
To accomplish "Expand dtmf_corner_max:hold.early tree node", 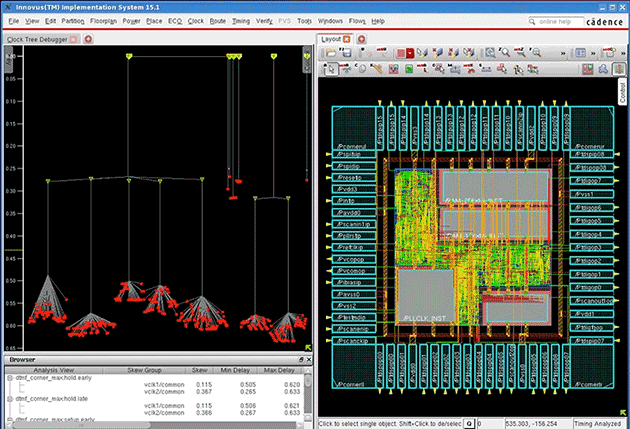I will [x=10, y=378].
